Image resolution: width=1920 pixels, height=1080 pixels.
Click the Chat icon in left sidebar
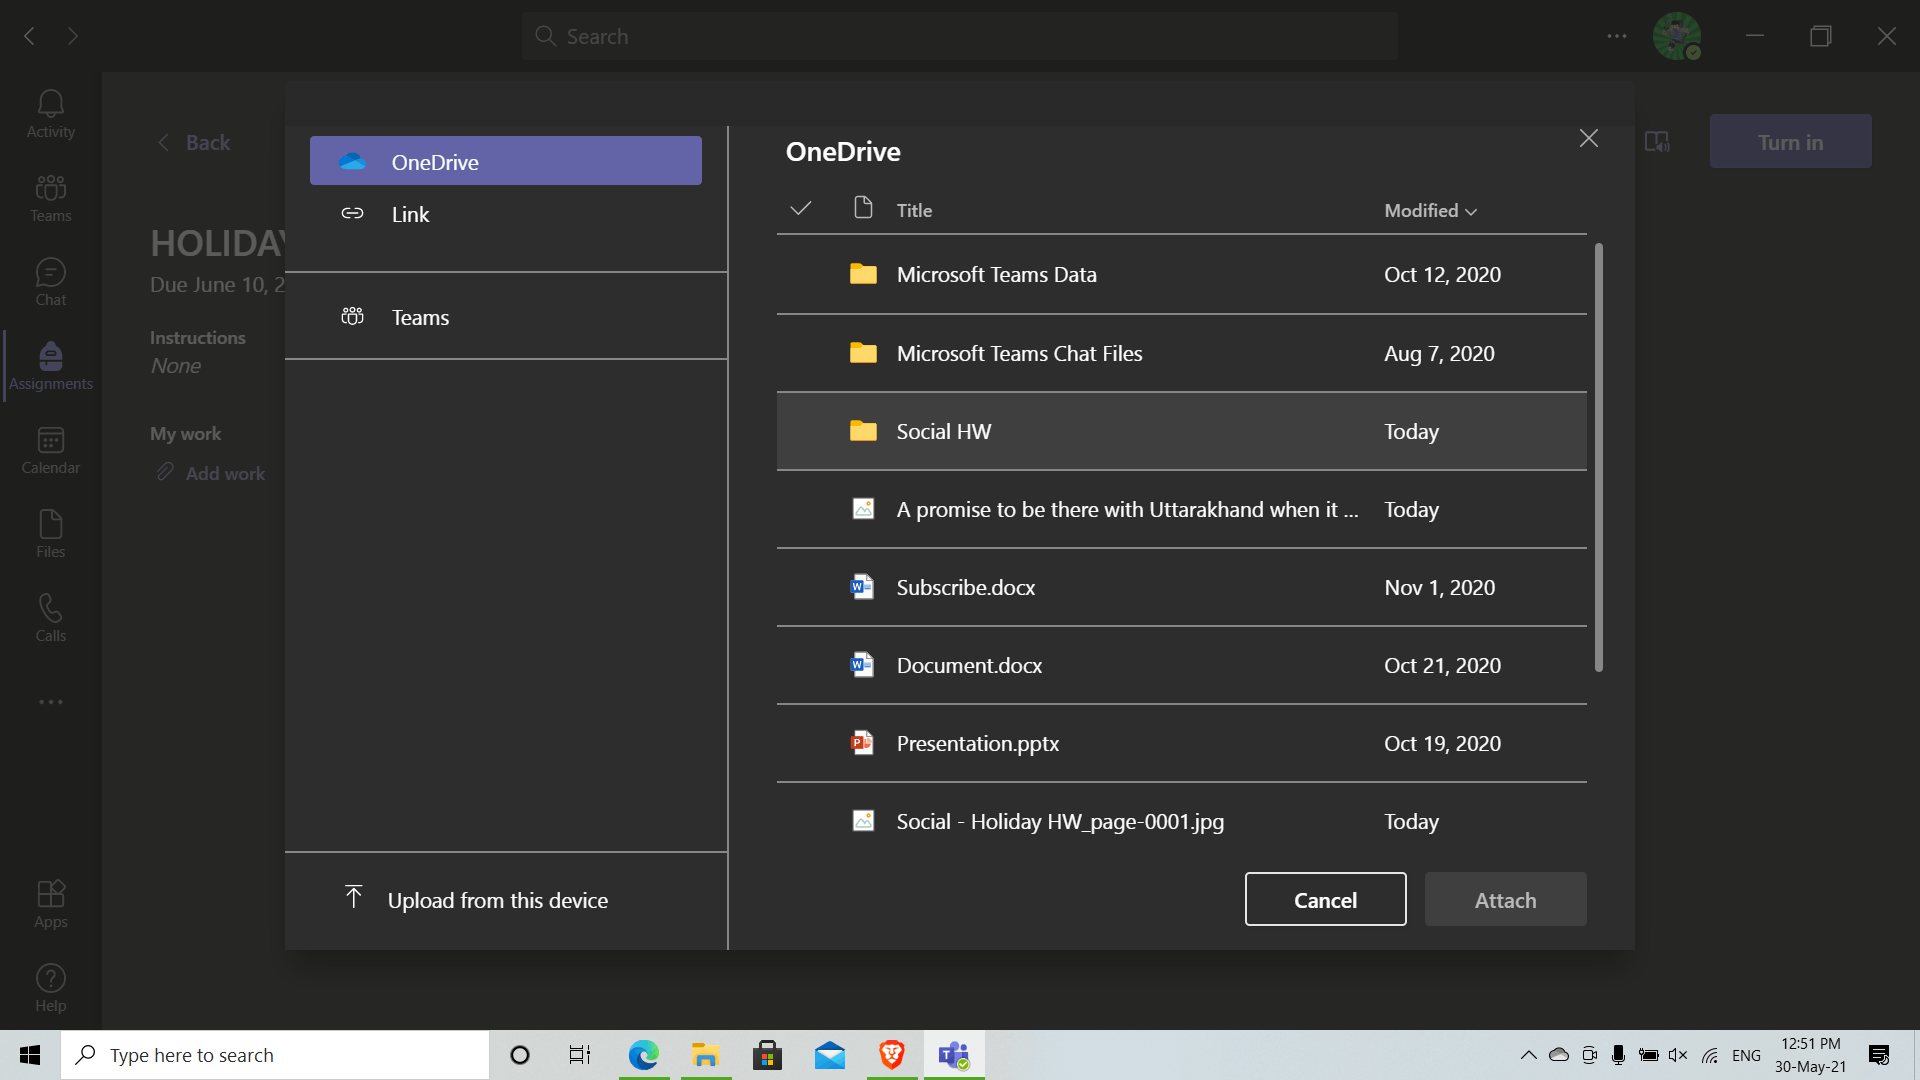[x=50, y=281]
